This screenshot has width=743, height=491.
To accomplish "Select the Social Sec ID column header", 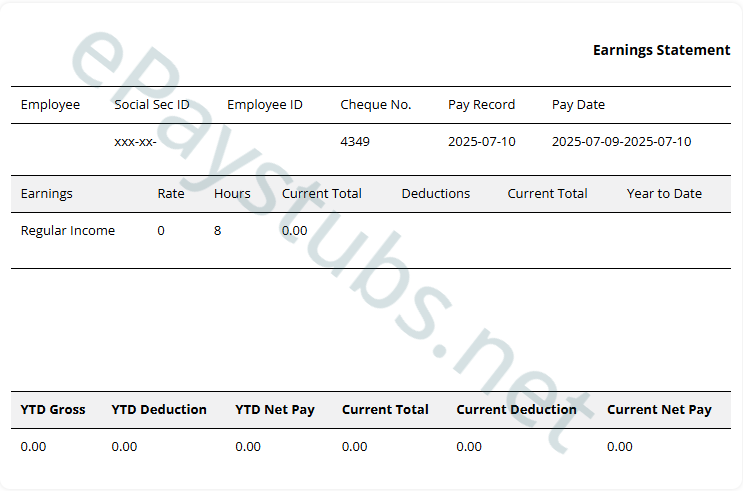I will tap(151, 105).
